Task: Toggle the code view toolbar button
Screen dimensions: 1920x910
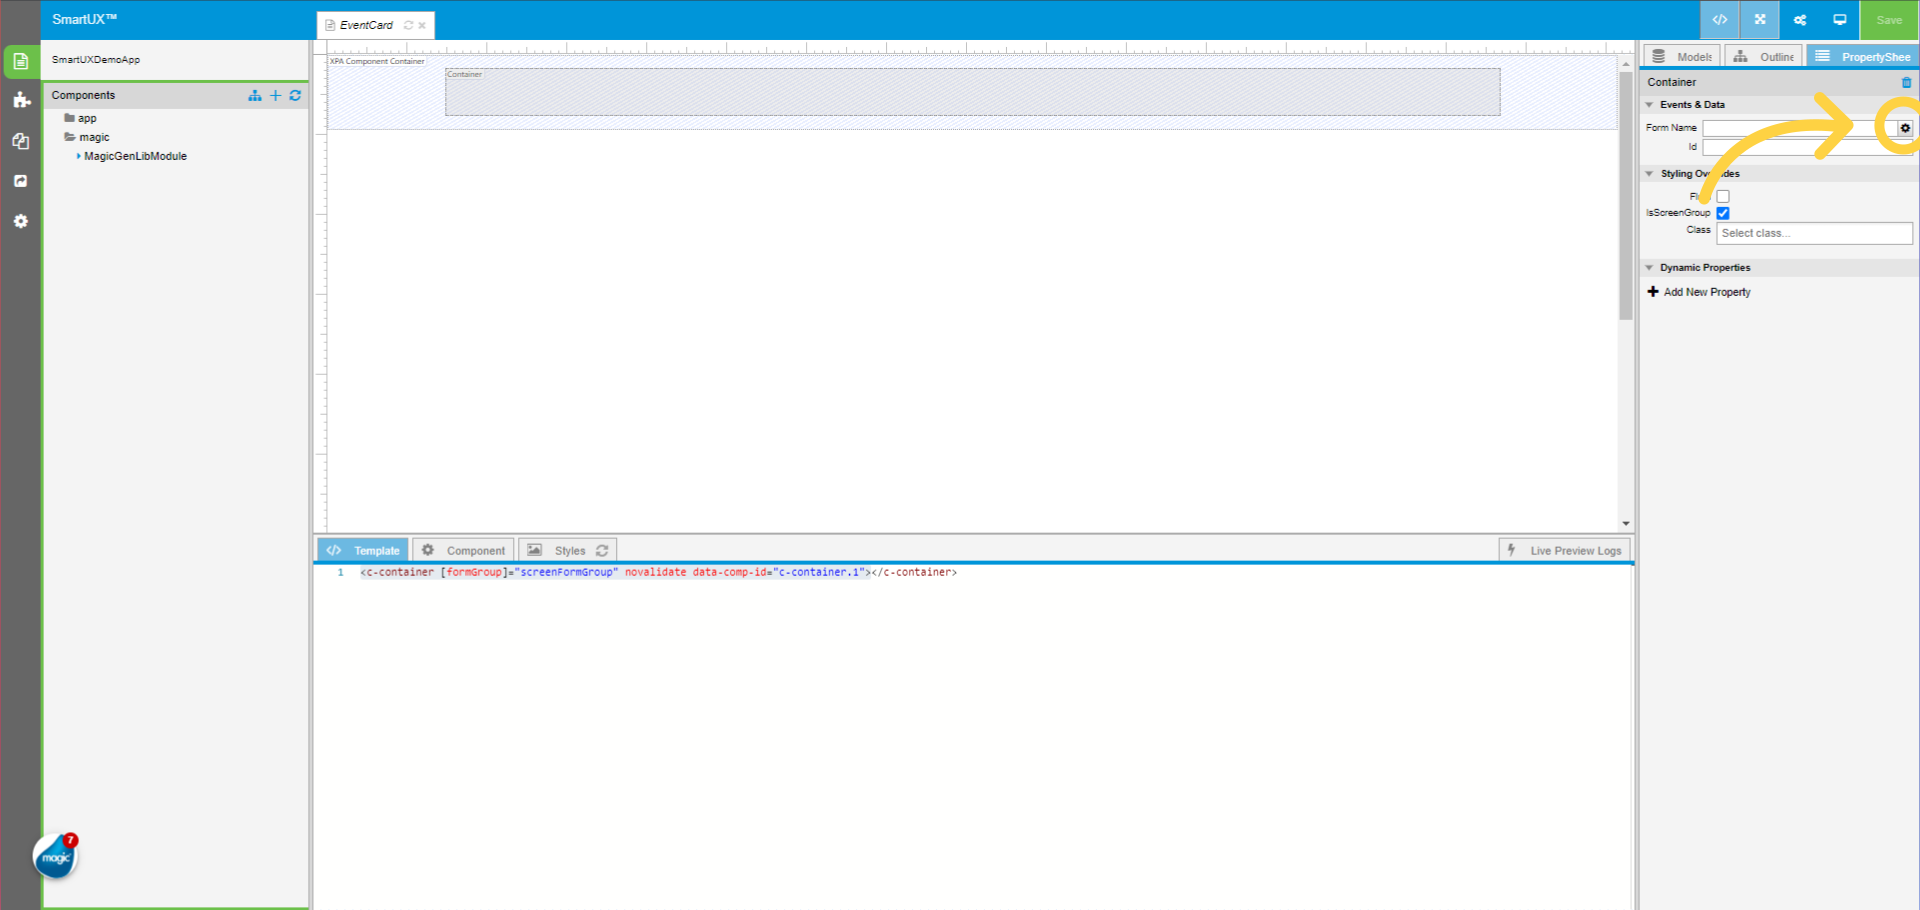Action: (x=1720, y=20)
